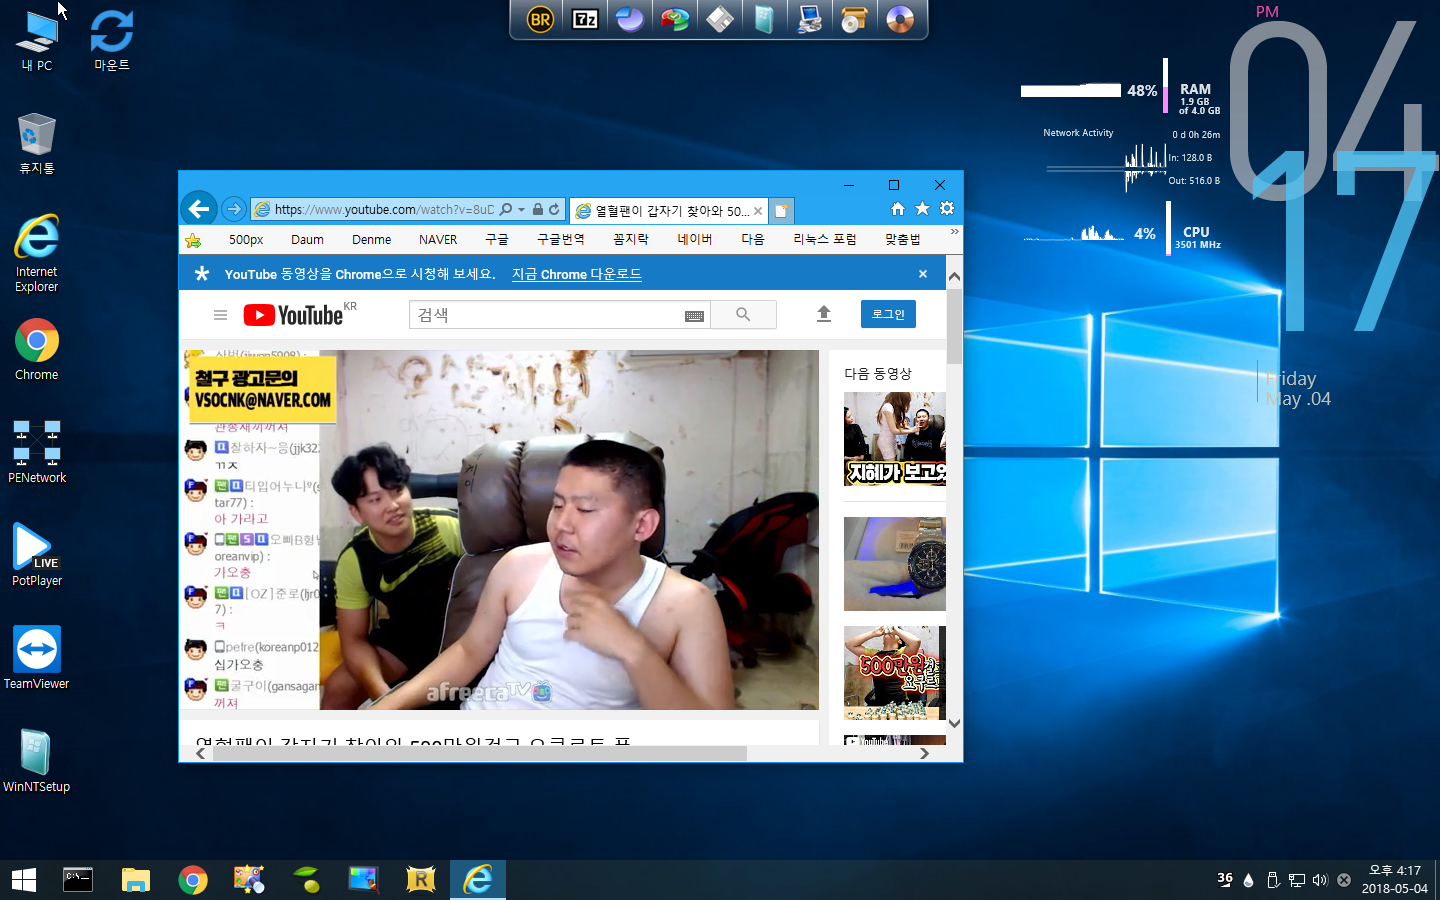1440x900 pixels.
Task: Click the horizontal scrollbar right arrow
Action: point(924,753)
